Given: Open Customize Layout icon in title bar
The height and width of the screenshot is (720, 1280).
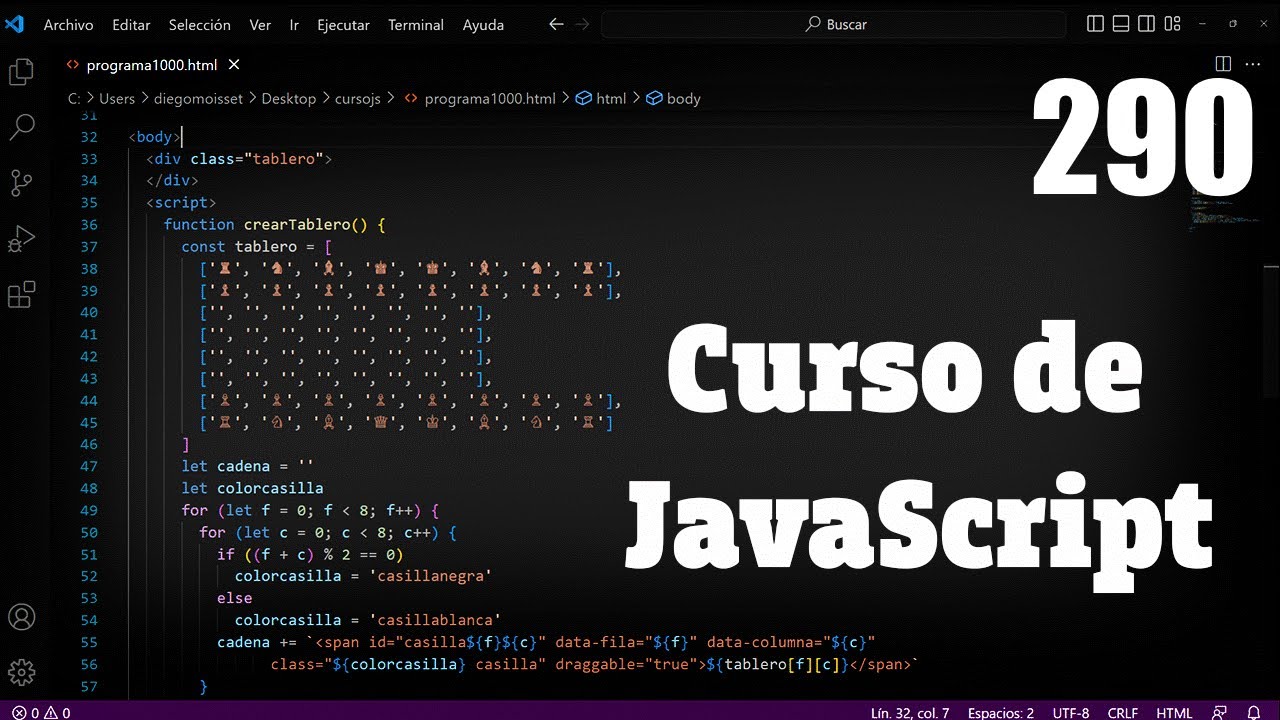Looking at the screenshot, I should click(x=1173, y=24).
